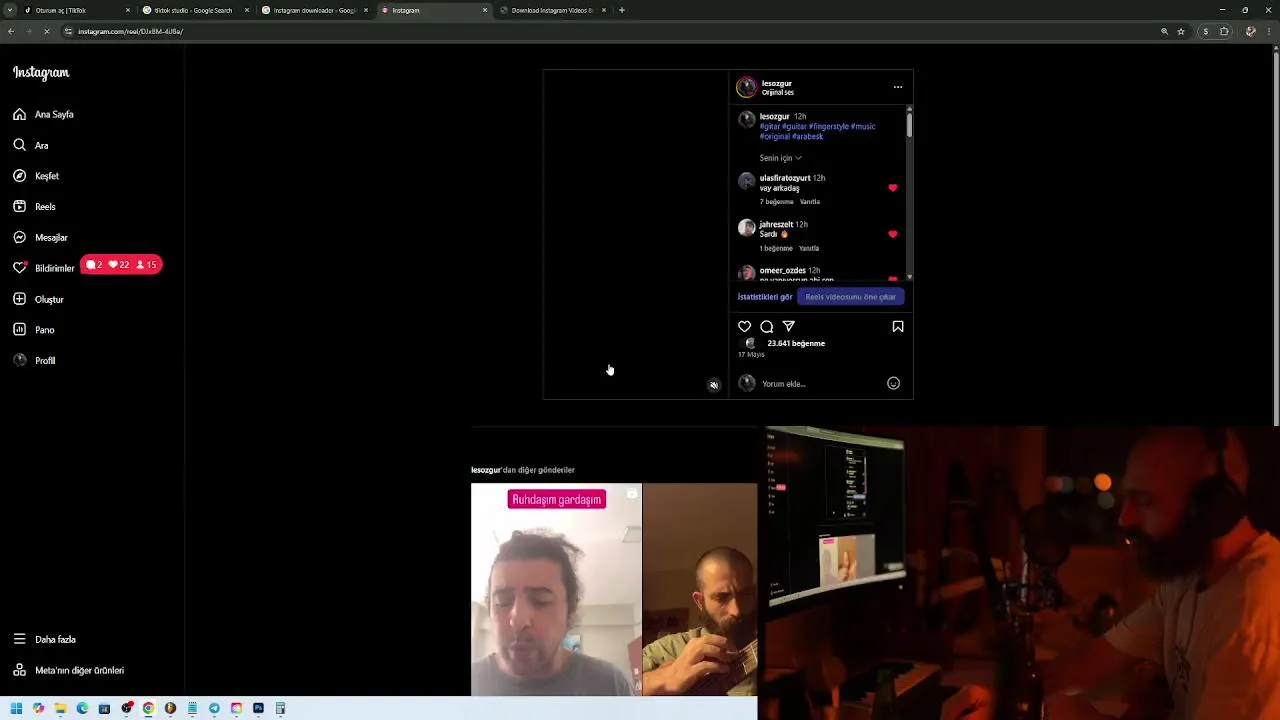Open a new browser tab
This screenshot has height=720, width=1280.
click(622, 10)
